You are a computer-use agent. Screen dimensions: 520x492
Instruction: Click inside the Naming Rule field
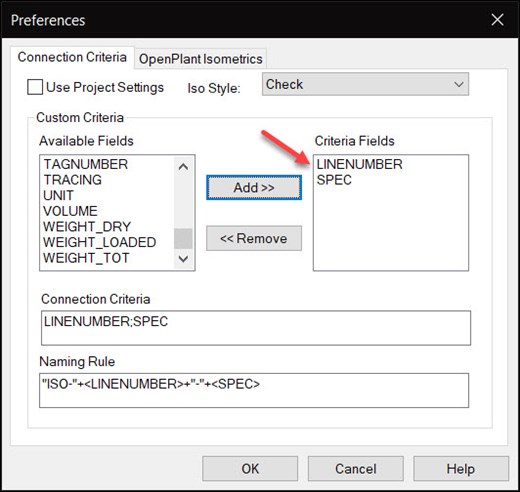[254, 390]
